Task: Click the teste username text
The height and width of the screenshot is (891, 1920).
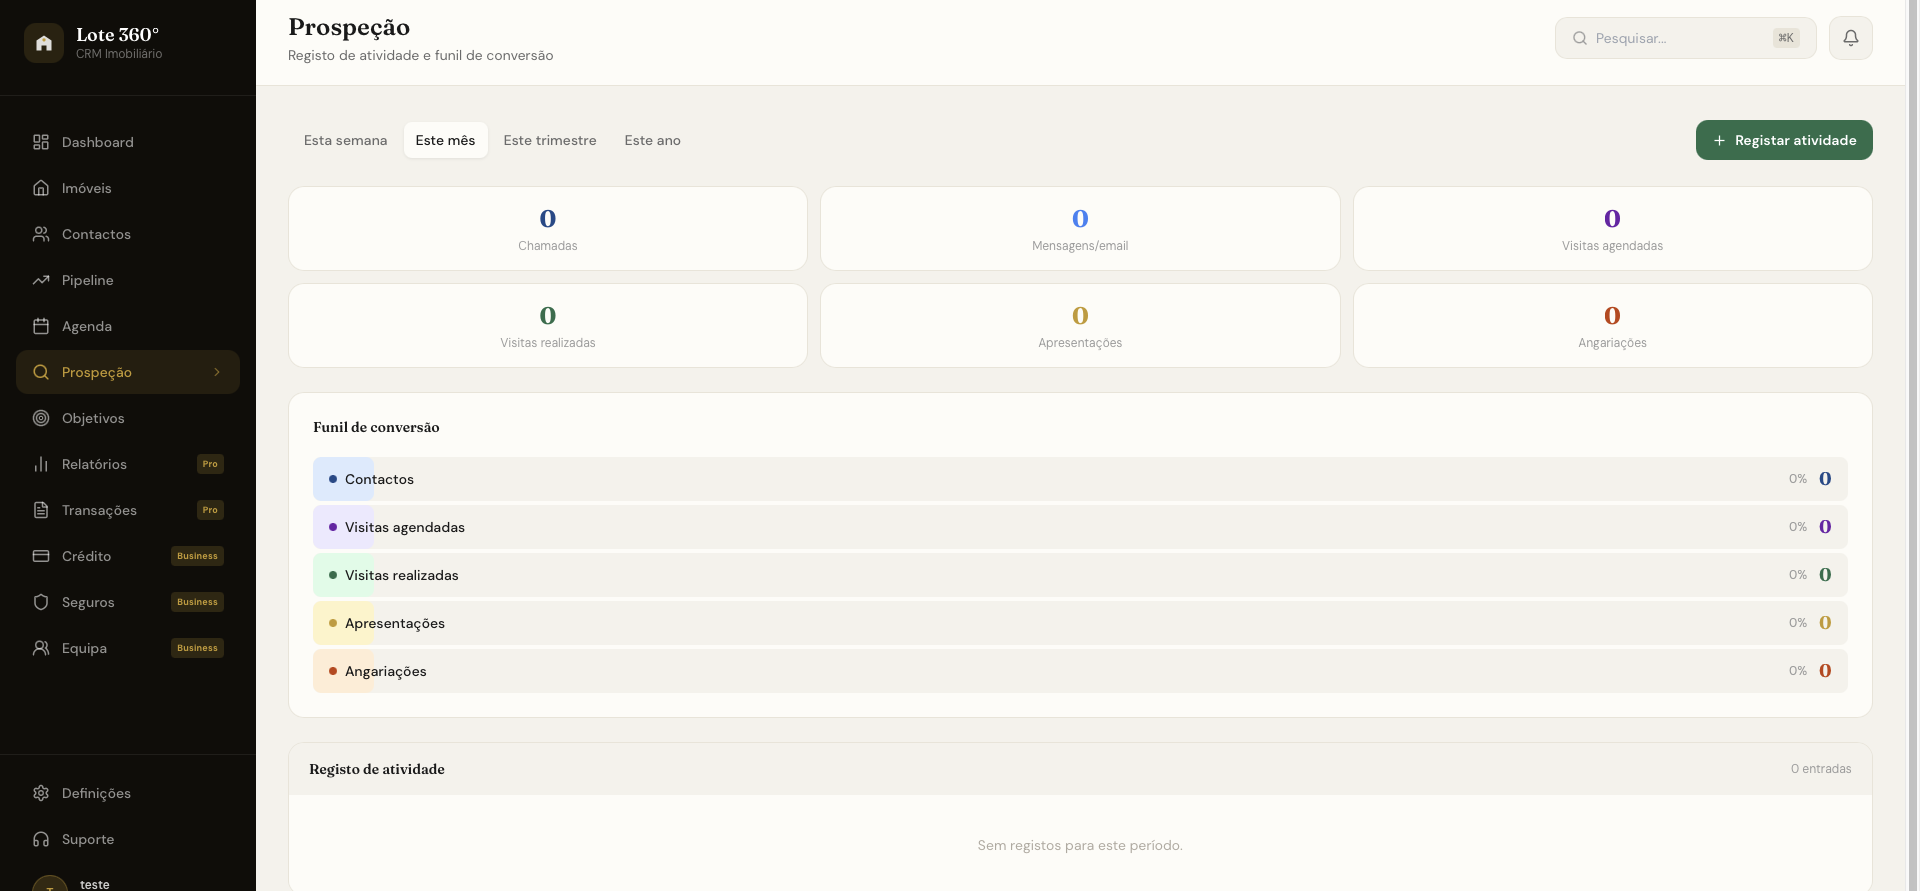Action: point(95,884)
